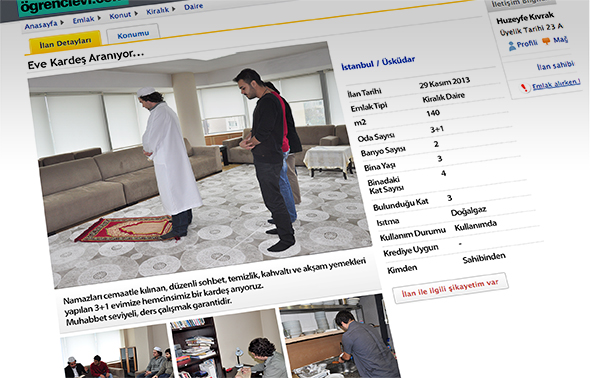590x378 pixels.
Task: Switch to the Konumu tab
Action: pos(133,35)
